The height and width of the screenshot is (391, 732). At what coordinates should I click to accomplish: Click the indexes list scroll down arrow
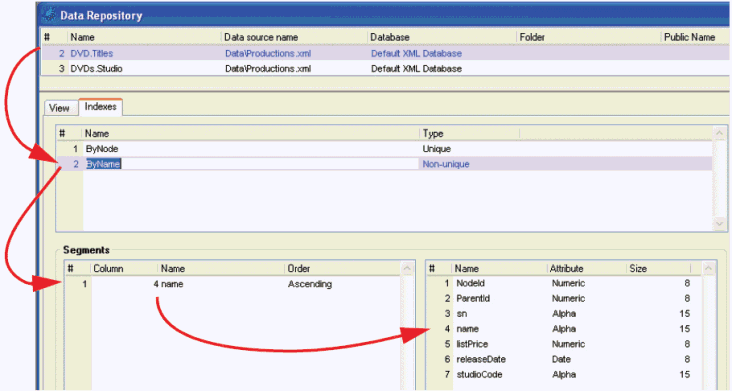[x=719, y=224]
